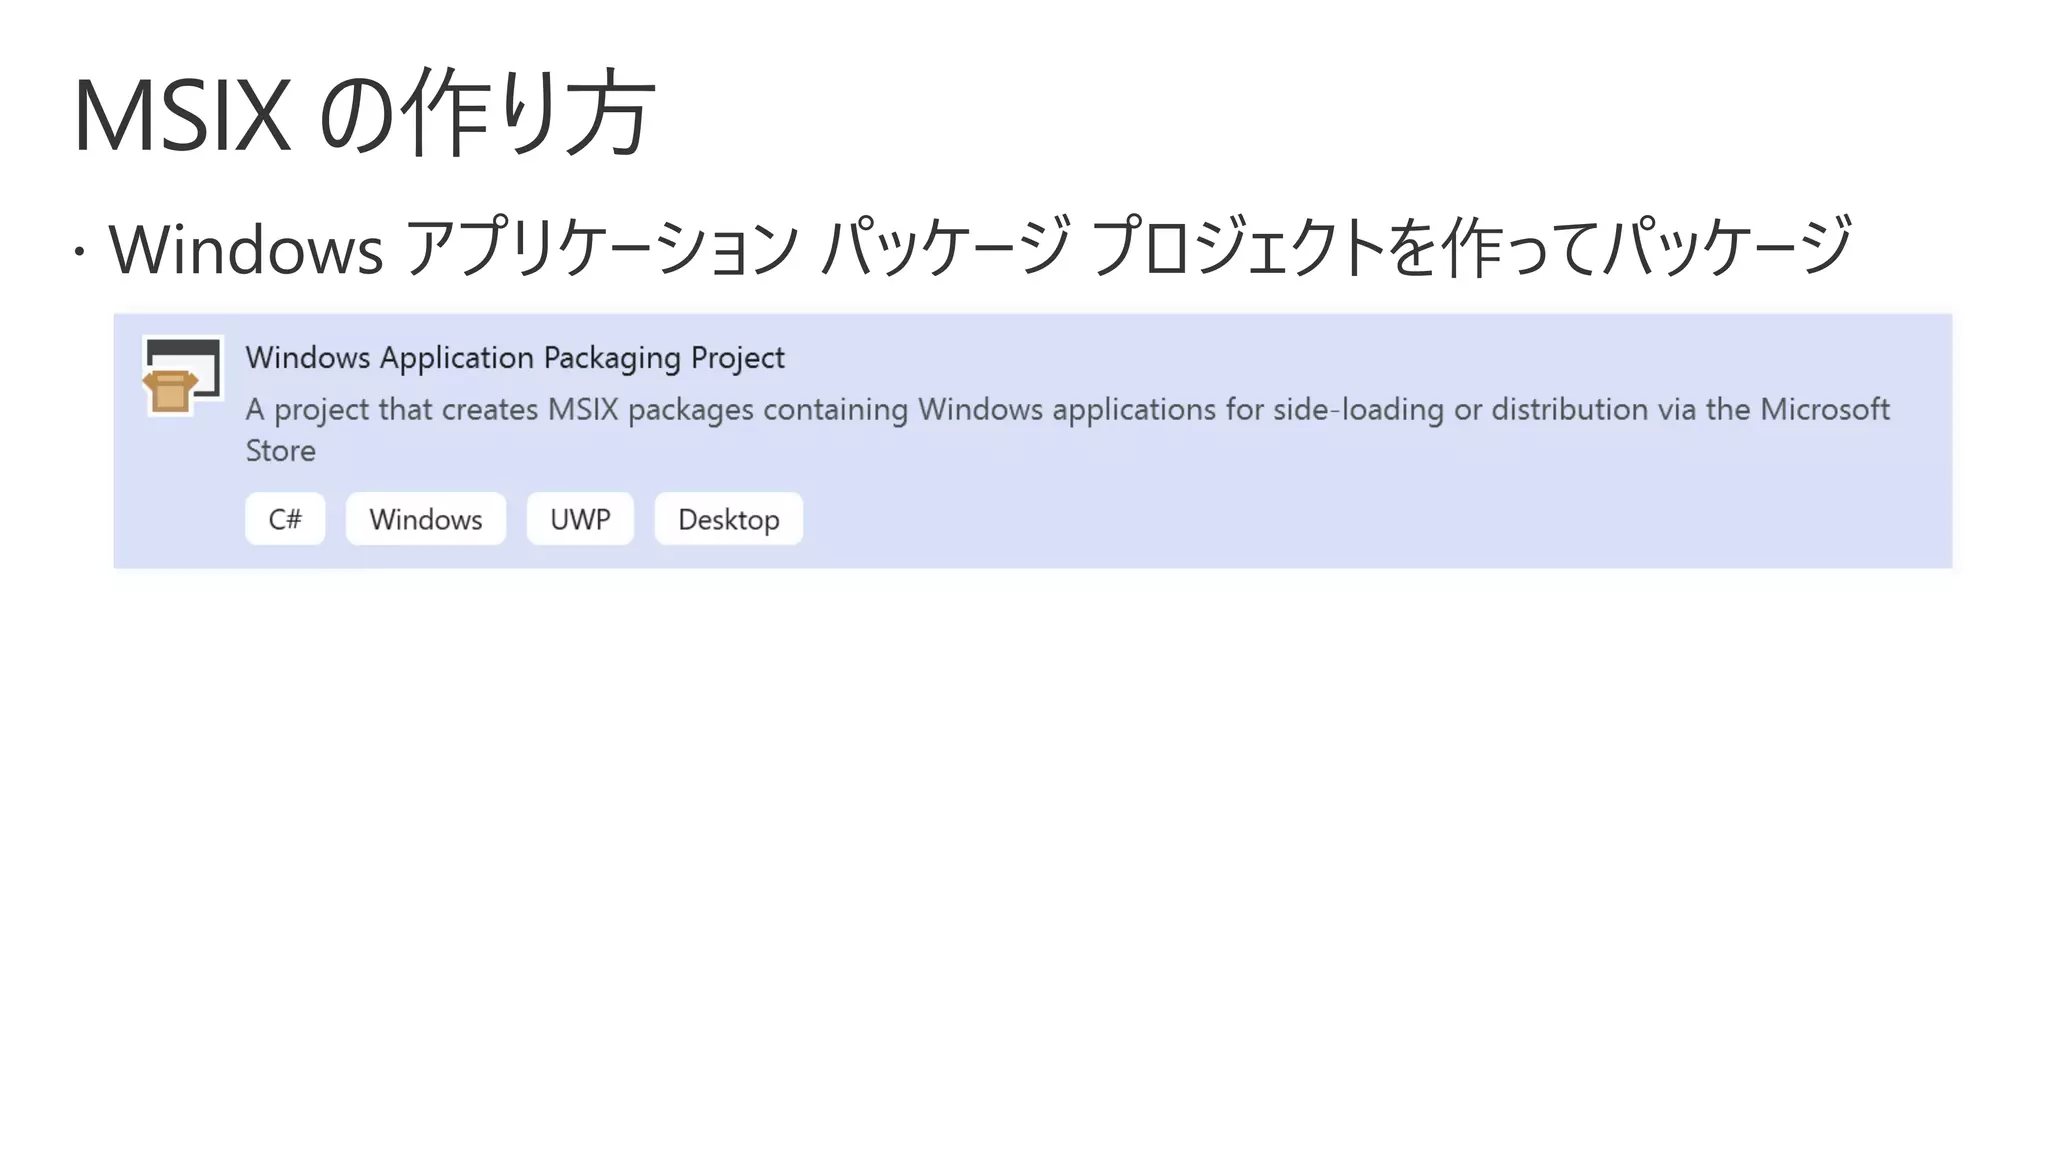
Task: Select the Windows Application Packaging Project title
Action: 514,358
